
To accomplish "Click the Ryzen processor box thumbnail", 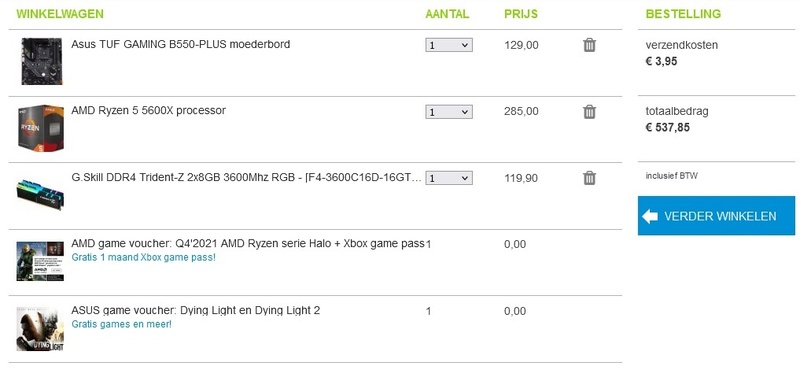I will coord(40,128).
